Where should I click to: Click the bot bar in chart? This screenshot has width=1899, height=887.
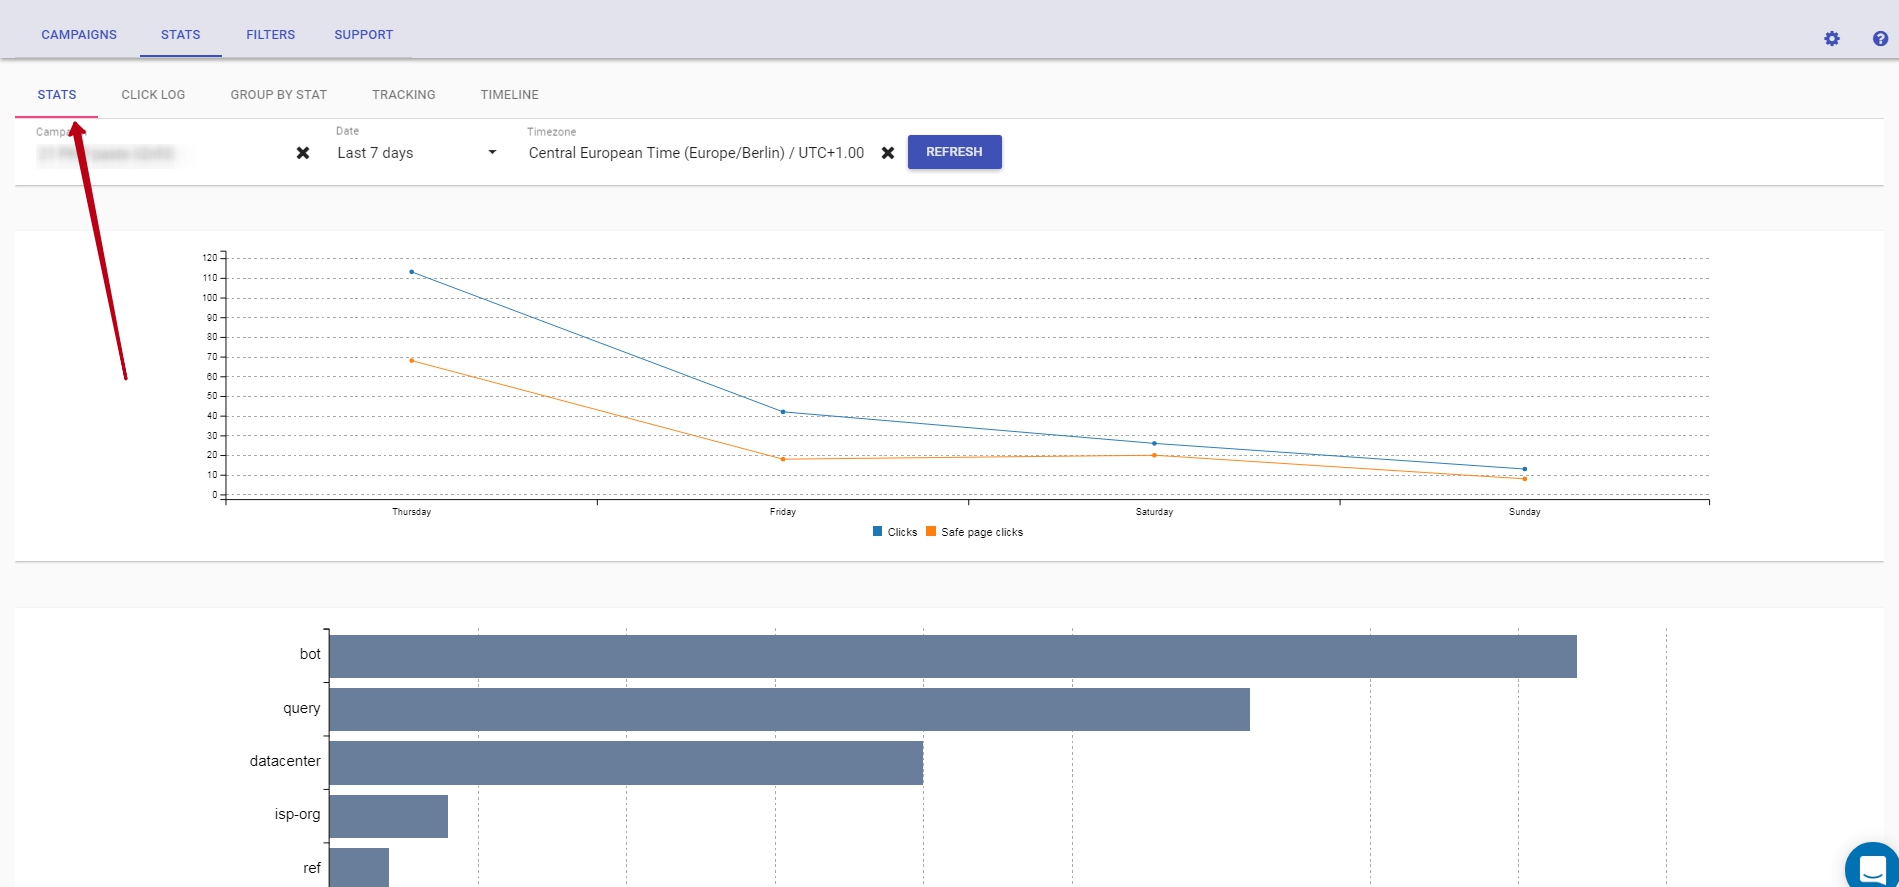952,656
